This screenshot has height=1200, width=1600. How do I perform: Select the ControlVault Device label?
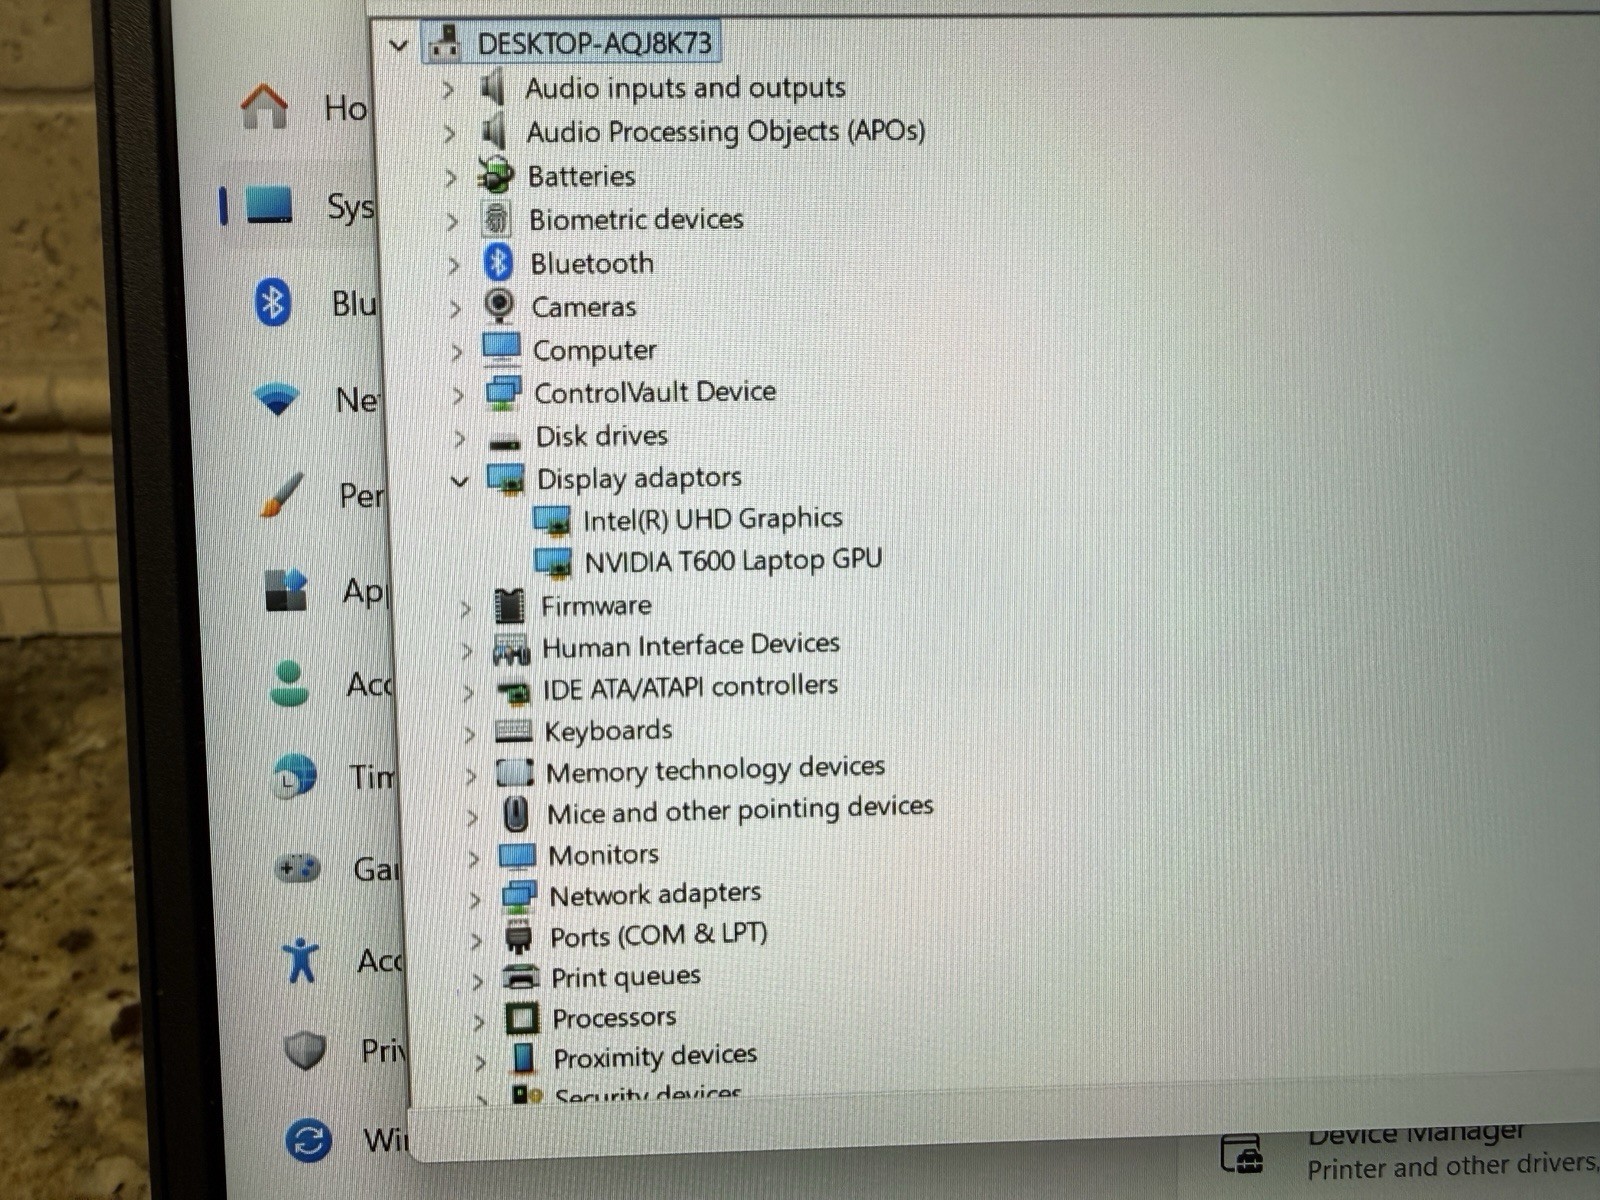click(x=655, y=392)
